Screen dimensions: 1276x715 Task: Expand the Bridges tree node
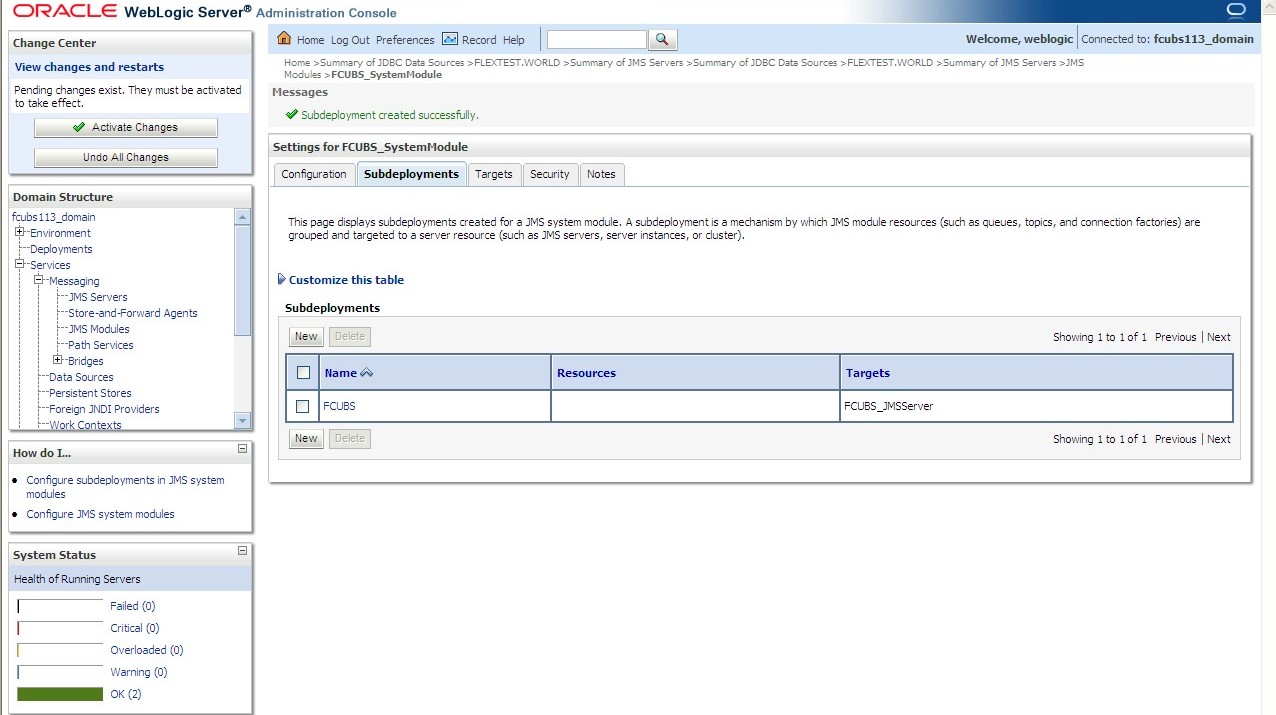pos(57,361)
